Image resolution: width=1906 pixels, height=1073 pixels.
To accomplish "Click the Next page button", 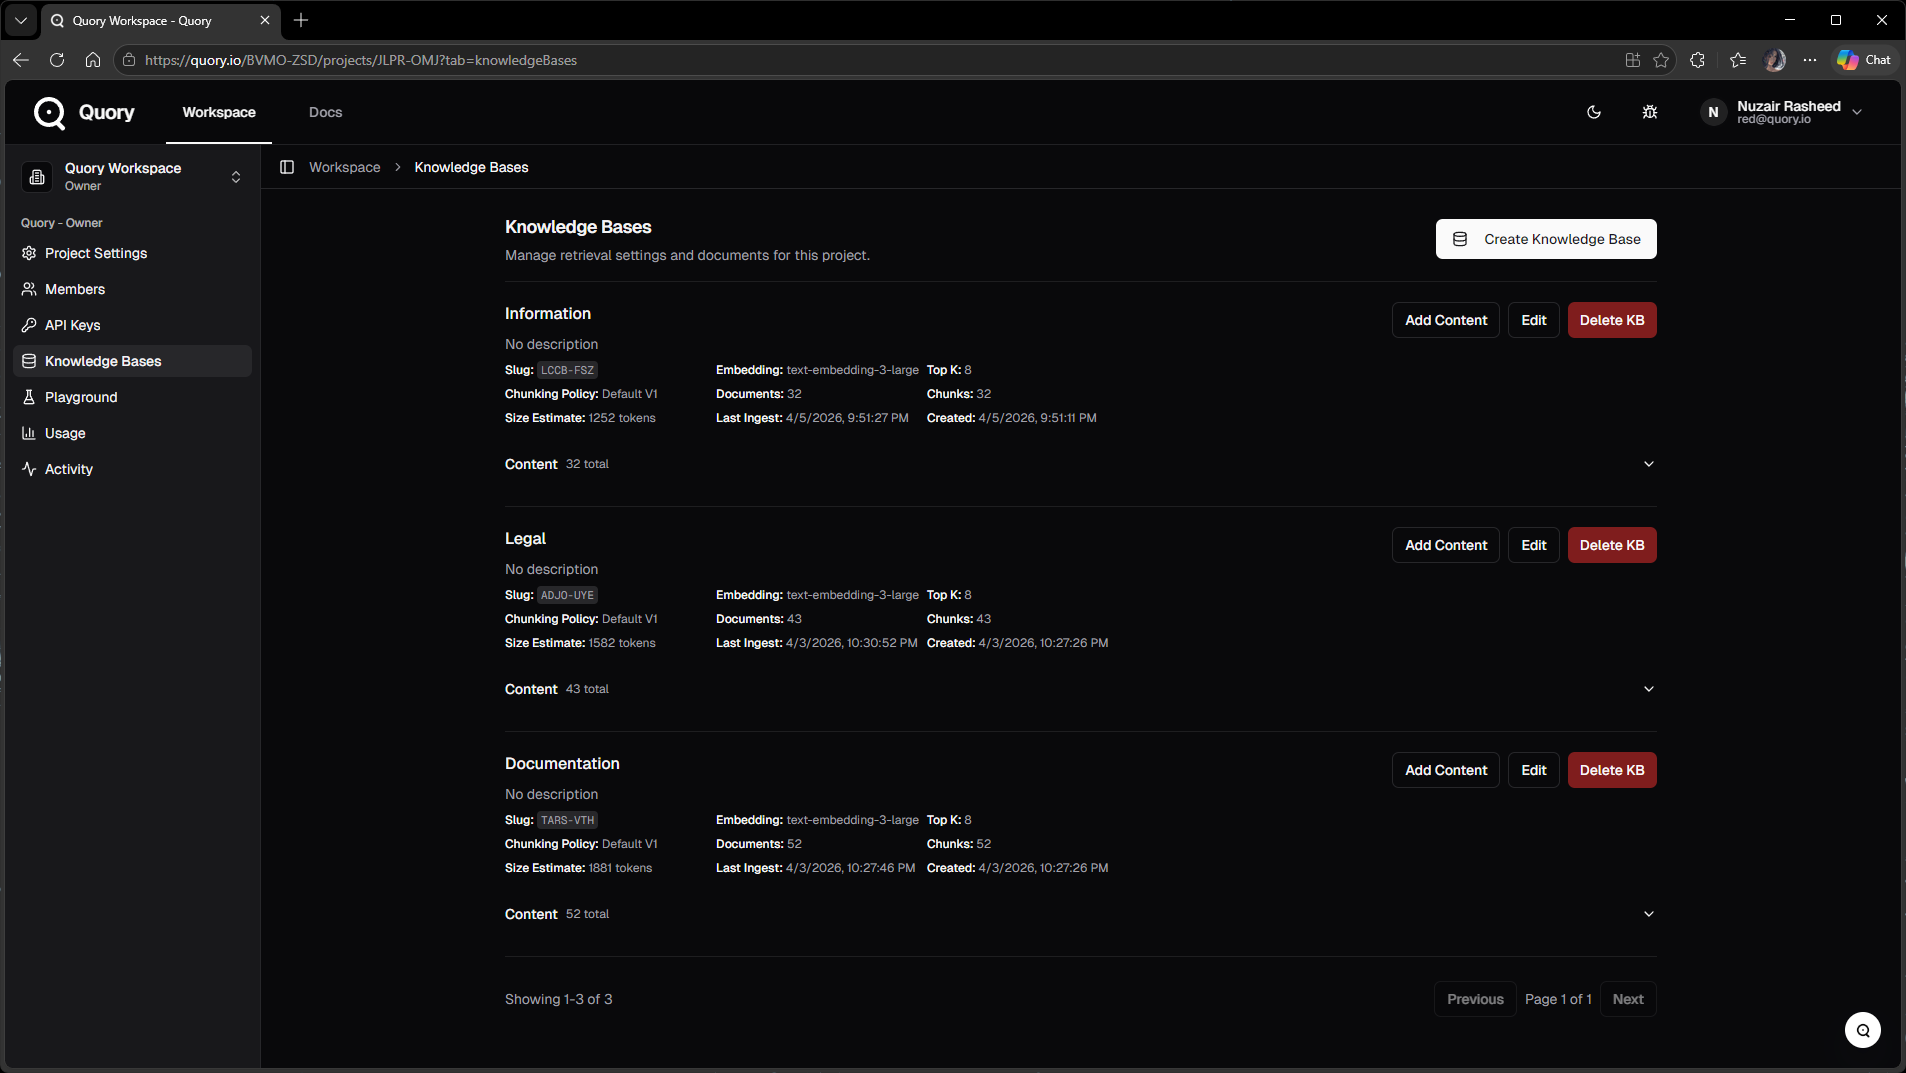I will tap(1628, 999).
